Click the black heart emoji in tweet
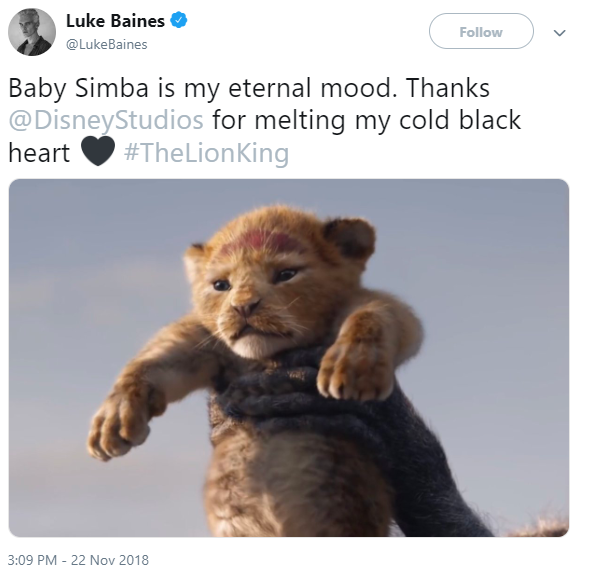590x569 pixels. point(97,151)
